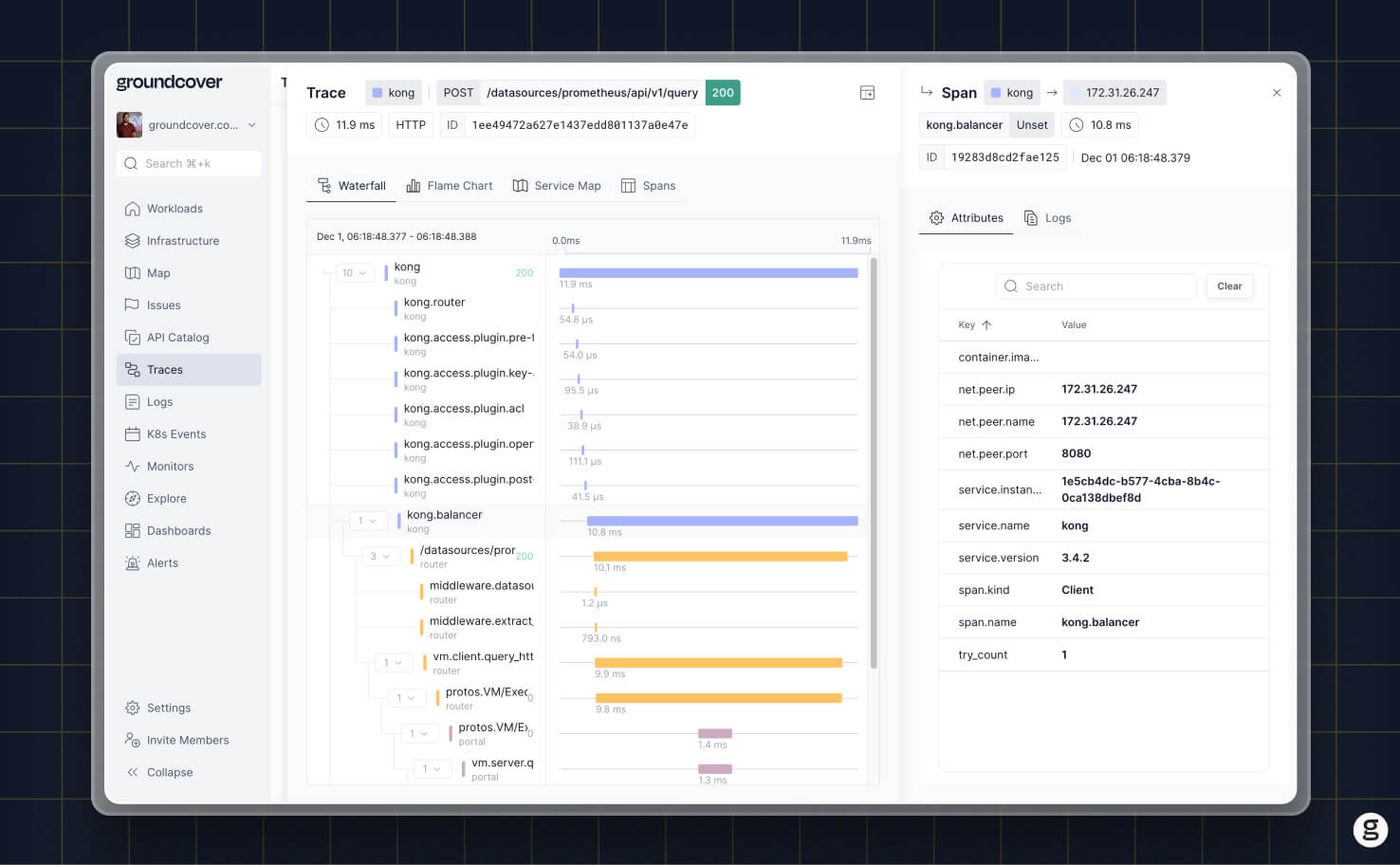Switch to the Flame Chart tab
Viewport: 1400px width, 865px height.
449,186
